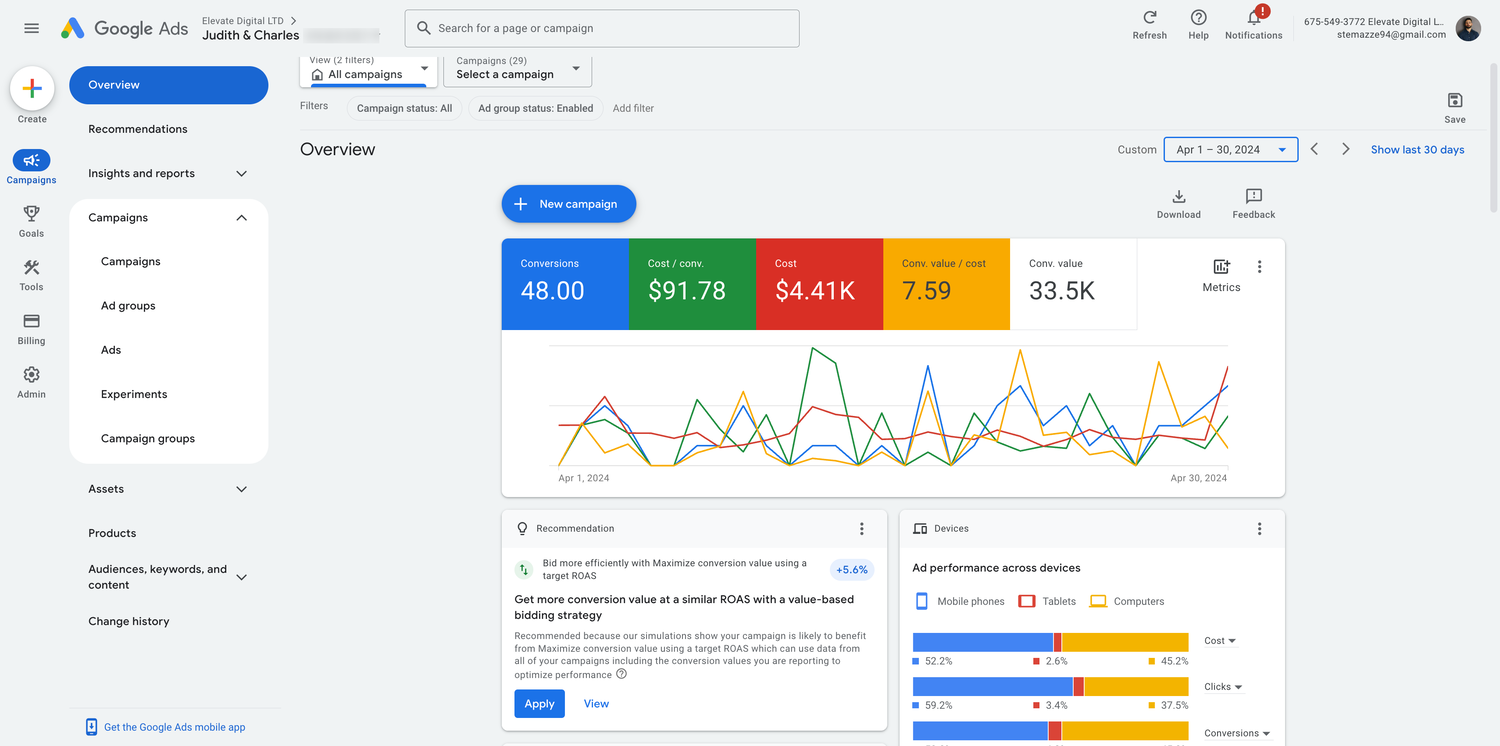Viewport: 1500px width, 746px height.
Task: Click the Campaign status: All filter chip
Action: click(404, 108)
